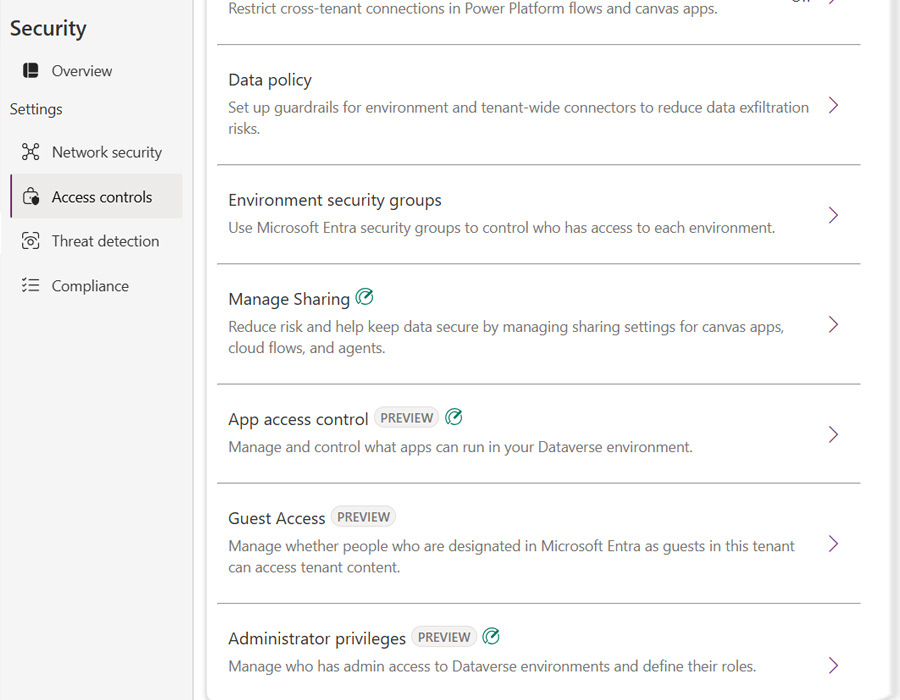Open the Manage Sharing chevron arrow
This screenshot has height=700, width=900.
pos(833,325)
